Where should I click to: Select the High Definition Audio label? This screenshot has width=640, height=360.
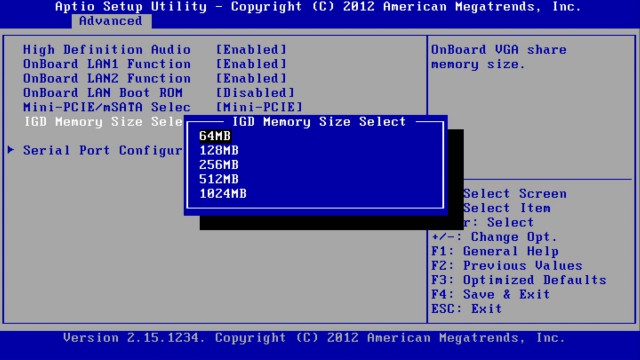pyautogui.click(x=107, y=50)
